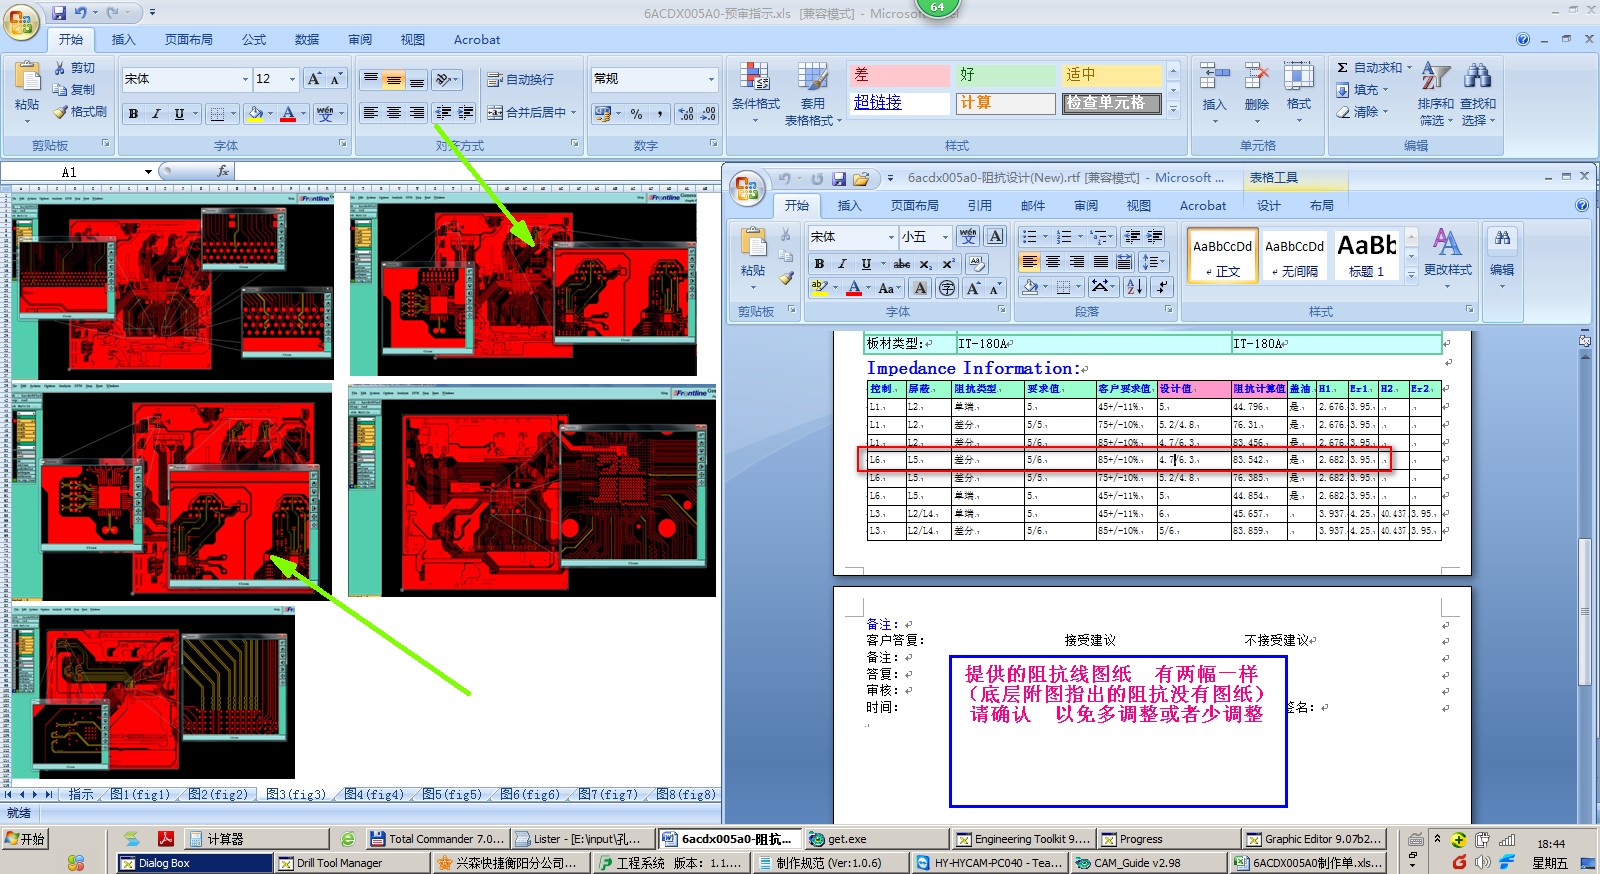Click Excel Wrap Text (自动换行) button
The image size is (1600, 874).
[x=520, y=79]
